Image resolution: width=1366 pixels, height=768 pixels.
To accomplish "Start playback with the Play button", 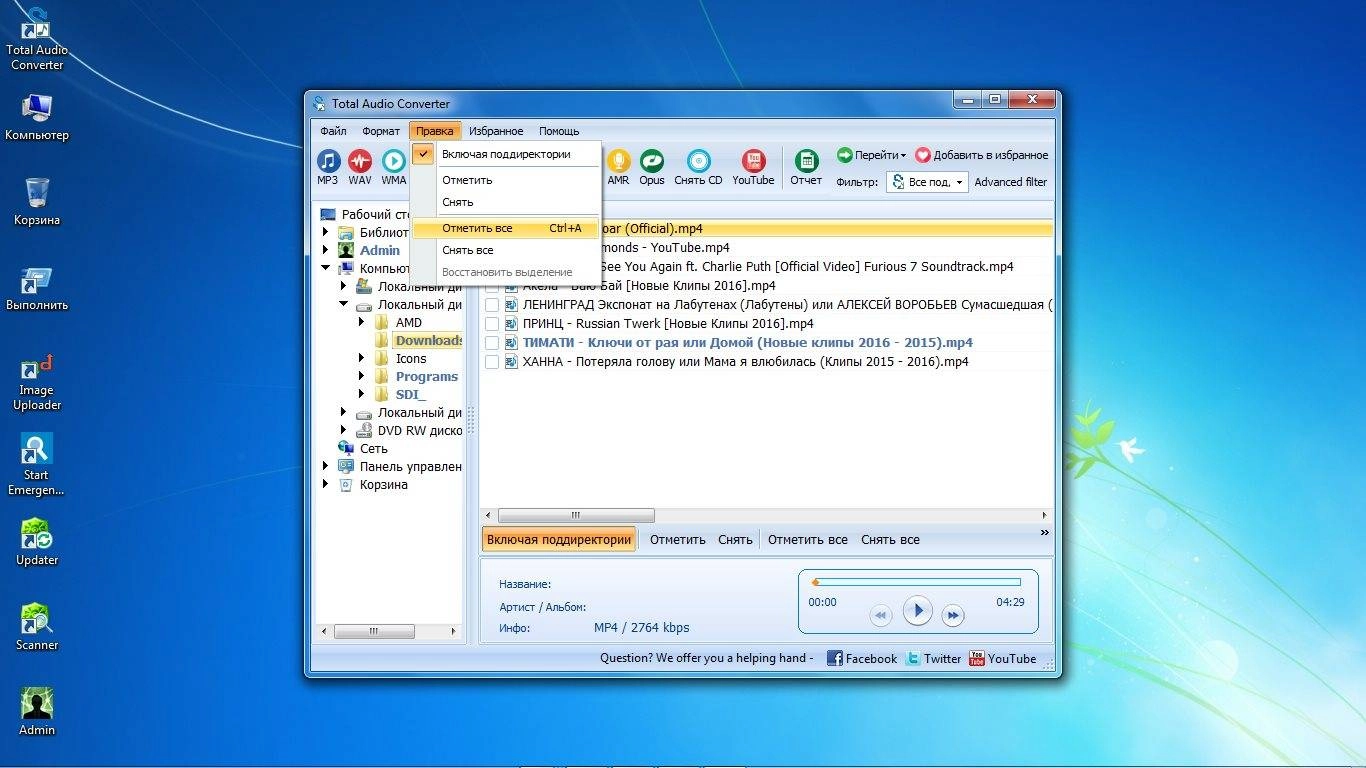I will point(917,610).
